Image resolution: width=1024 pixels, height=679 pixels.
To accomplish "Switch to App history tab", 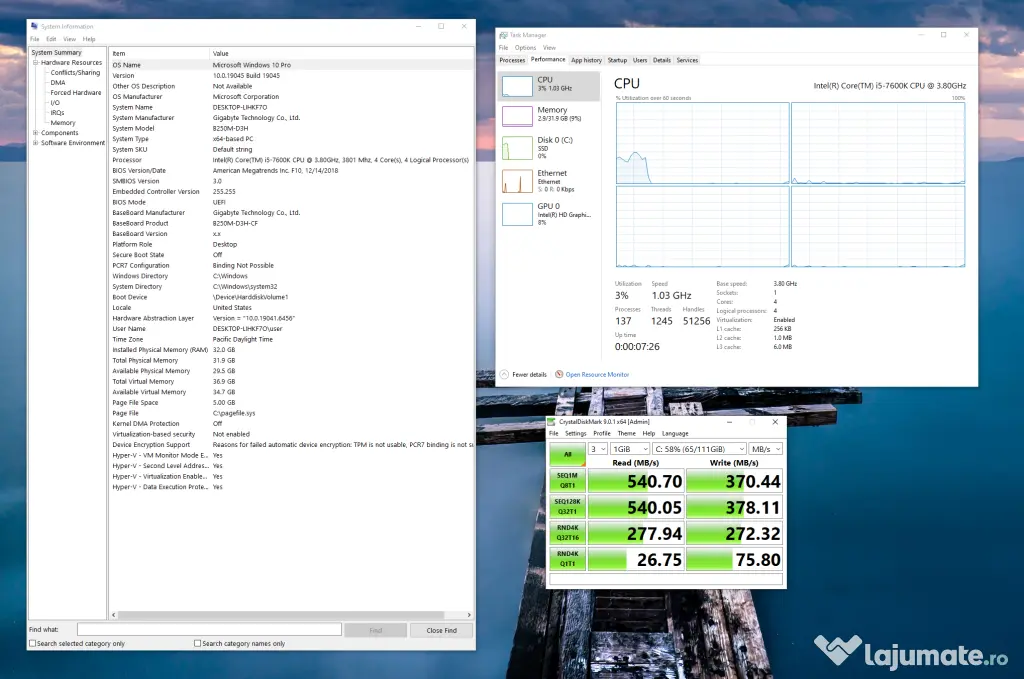I will pos(586,60).
